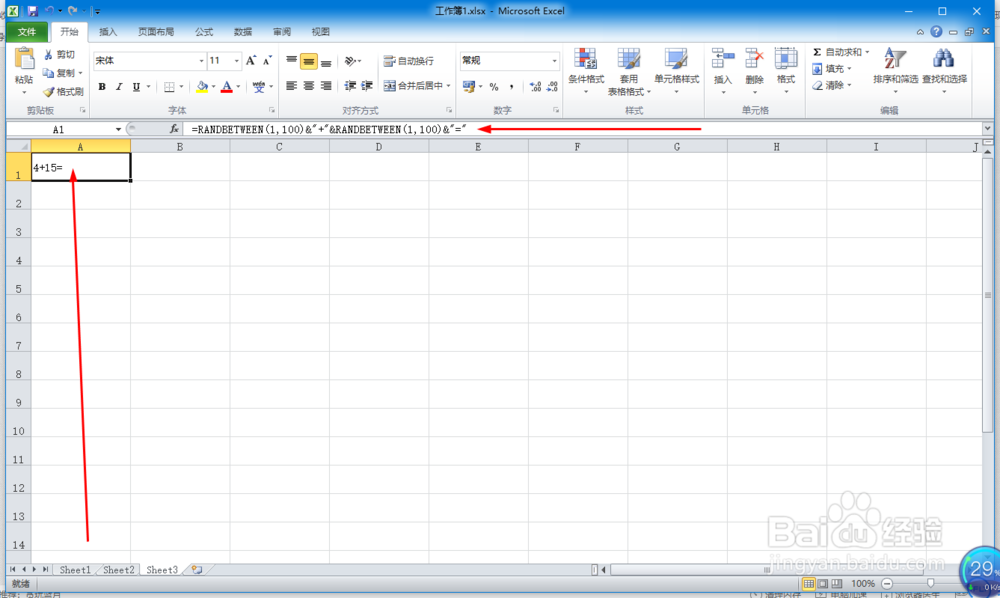Switch to Page Layout view icon
Viewport: 1000px width, 598px height.
pos(823,583)
